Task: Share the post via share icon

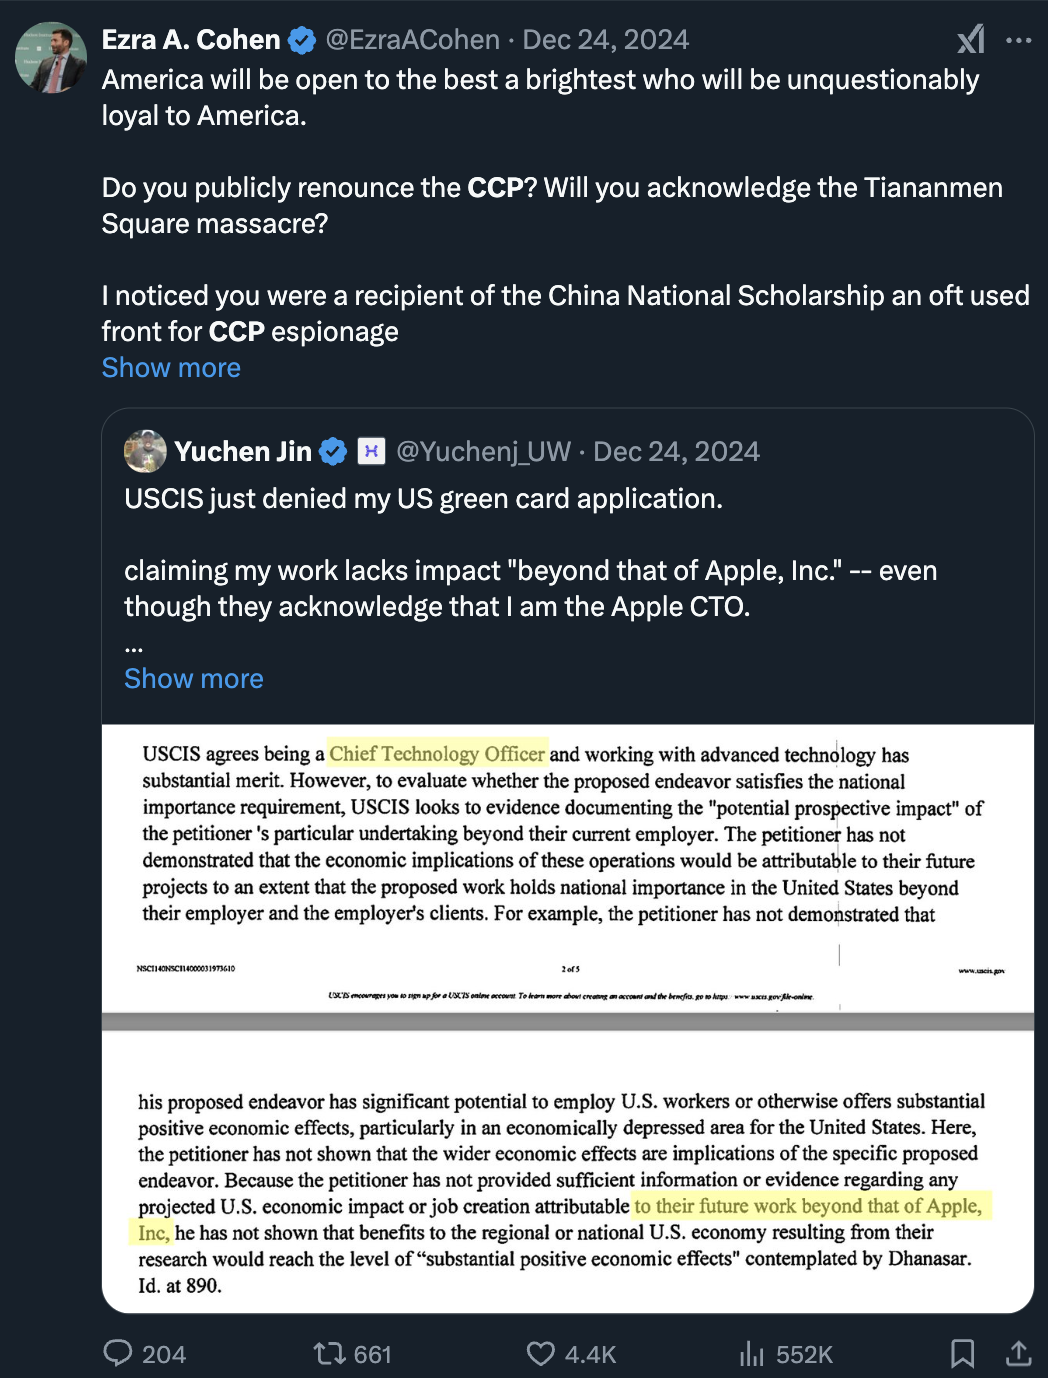Action: tap(1018, 1354)
